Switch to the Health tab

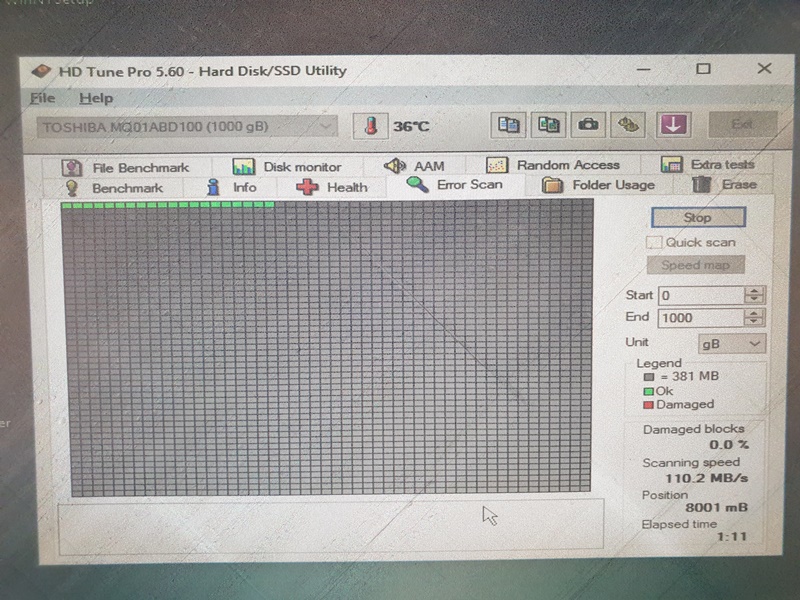[x=332, y=187]
